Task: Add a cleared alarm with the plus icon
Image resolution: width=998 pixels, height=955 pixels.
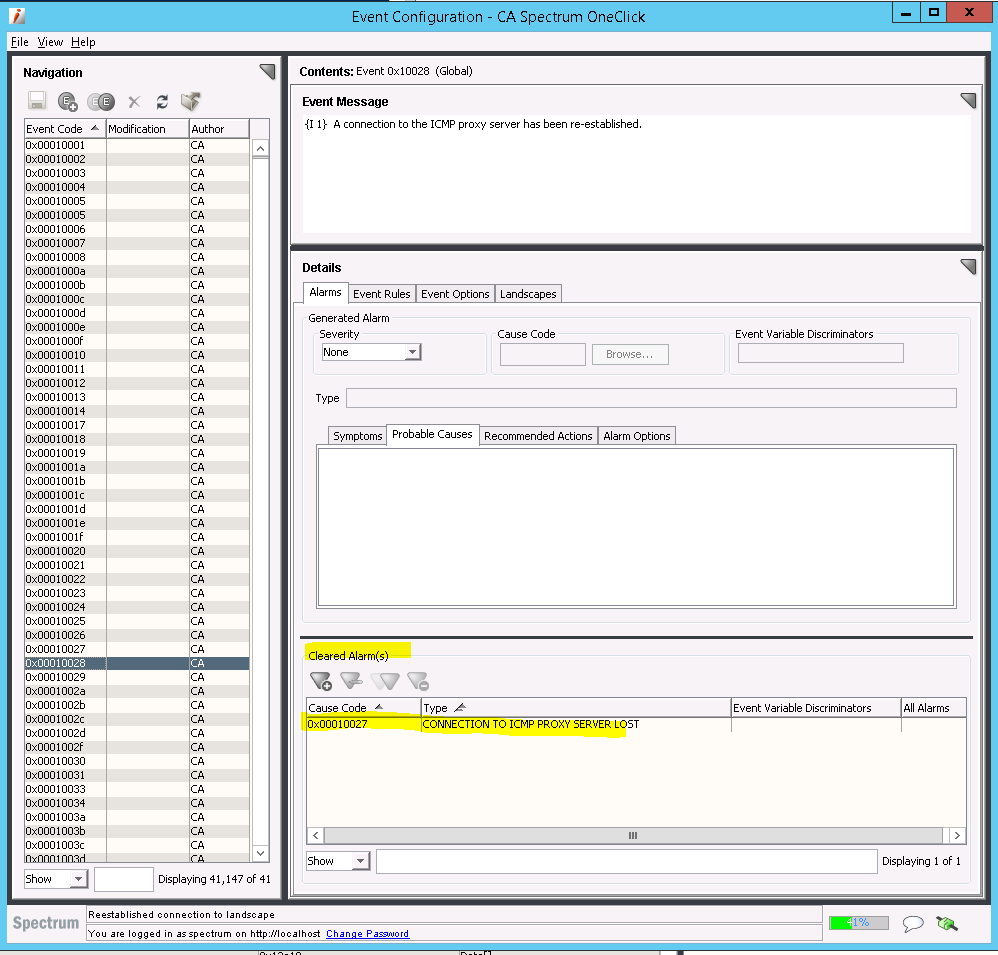Action: [x=320, y=681]
